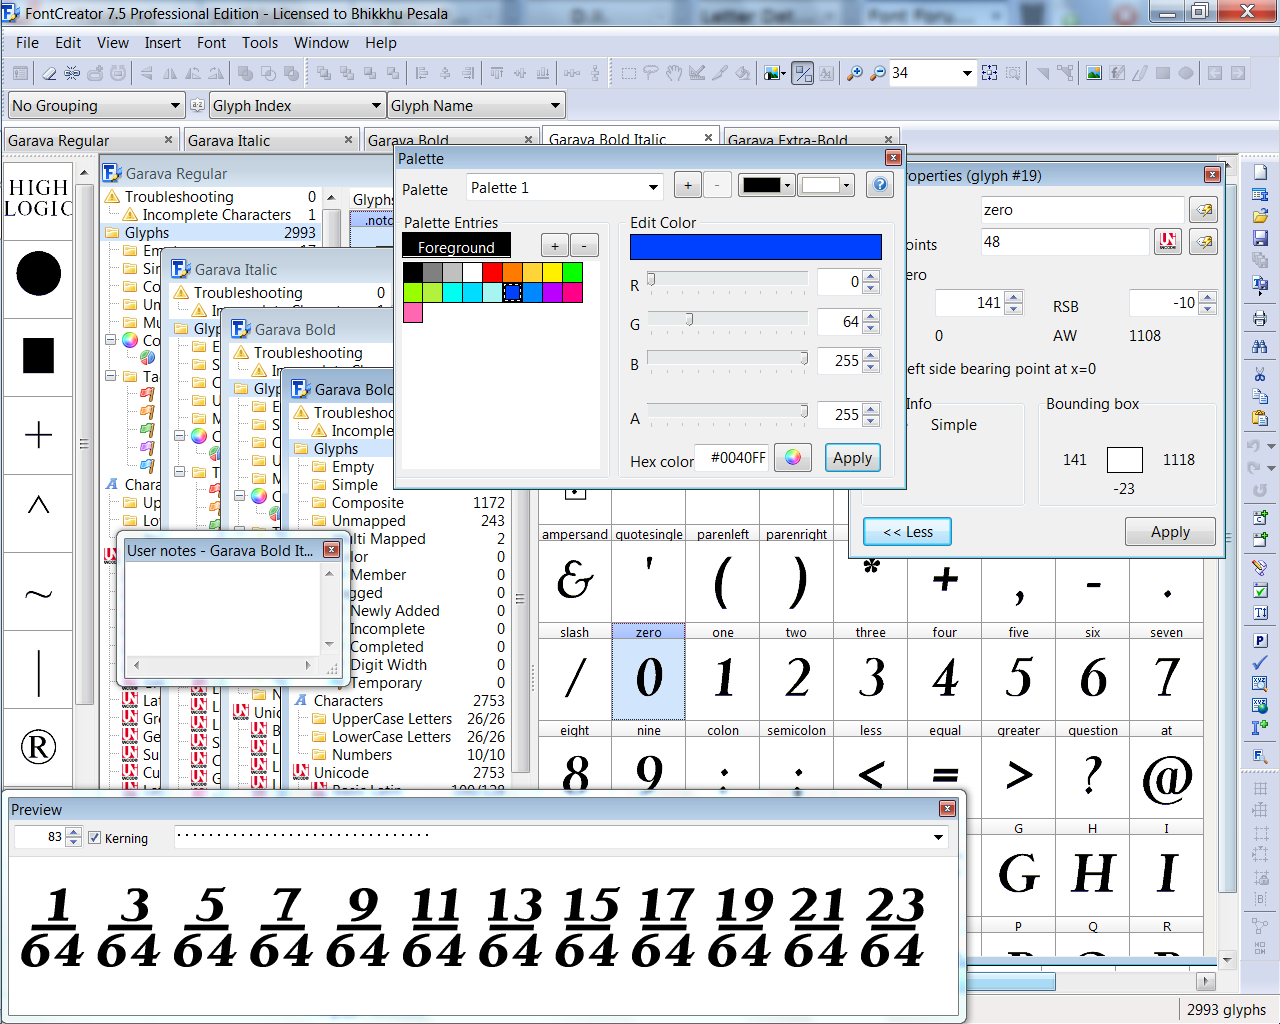Image resolution: width=1280 pixels, height=1024 pixels.
Task: Click the hand pan tool icon
Action: coord(674,73)
